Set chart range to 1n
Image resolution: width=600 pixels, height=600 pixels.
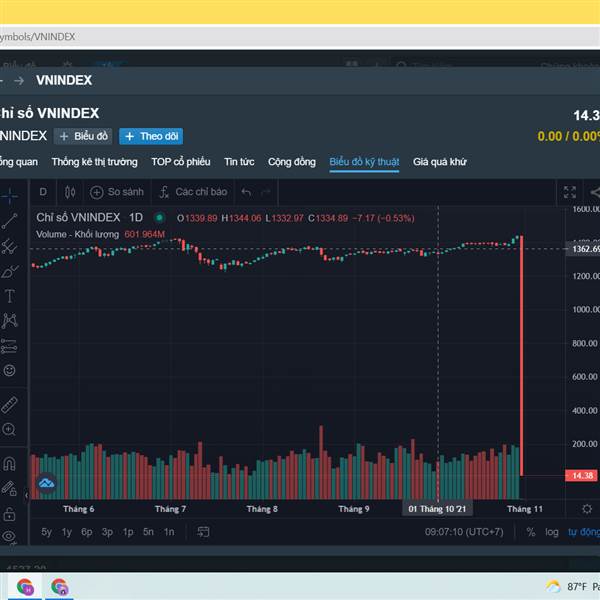(169, 532)
